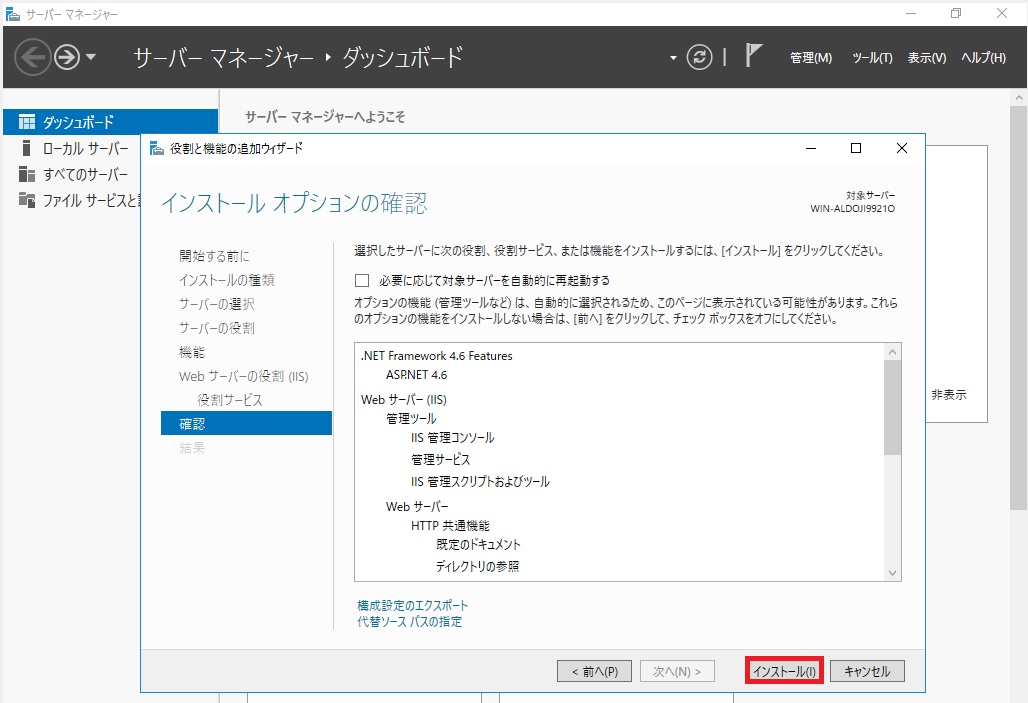Click the 構成設定のエクスポート link
The width and height of the screenshot is (1028, 703).
(x=412, y=605)
